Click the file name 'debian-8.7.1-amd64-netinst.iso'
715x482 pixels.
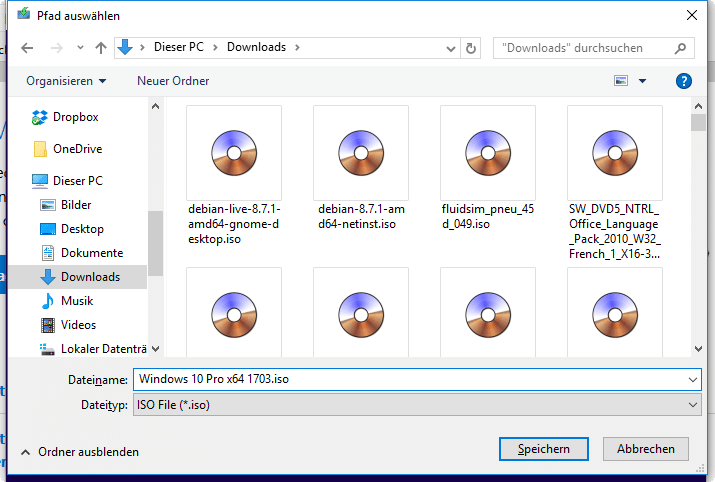tap(361, 217)
